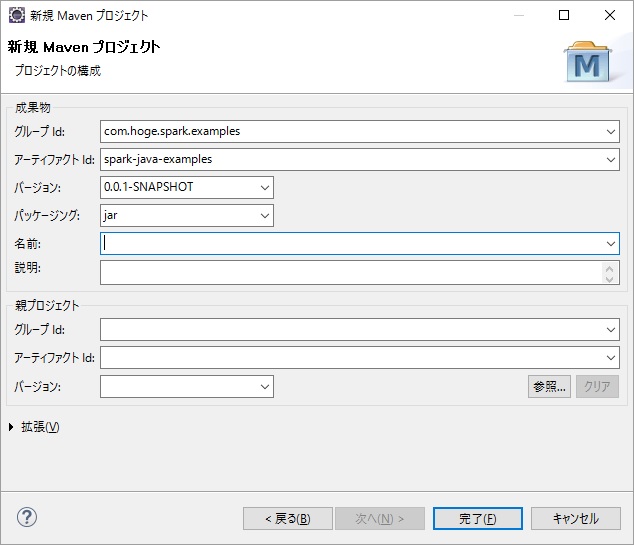Click the help question mark icon
The width and height of the screenshot is (634, 545).
[x=27, y=517]
